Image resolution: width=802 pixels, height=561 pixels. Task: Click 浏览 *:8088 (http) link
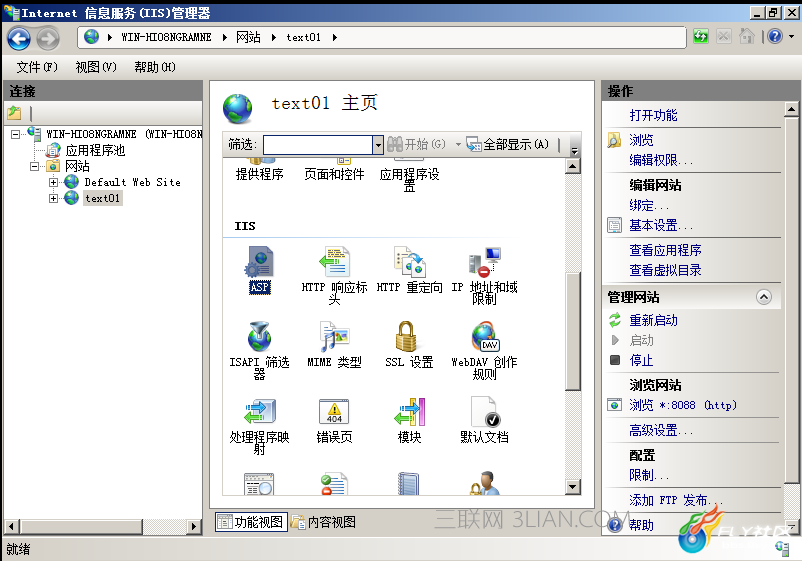[x=683, y=405]
